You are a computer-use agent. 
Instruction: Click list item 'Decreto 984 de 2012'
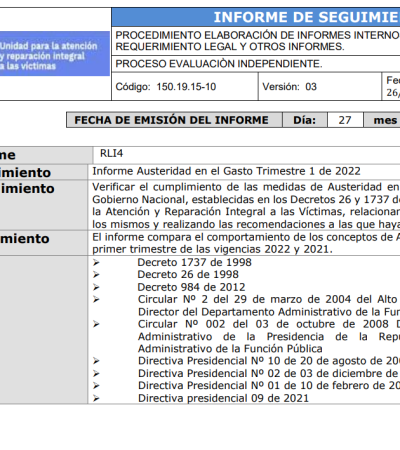tap(191, 287)
